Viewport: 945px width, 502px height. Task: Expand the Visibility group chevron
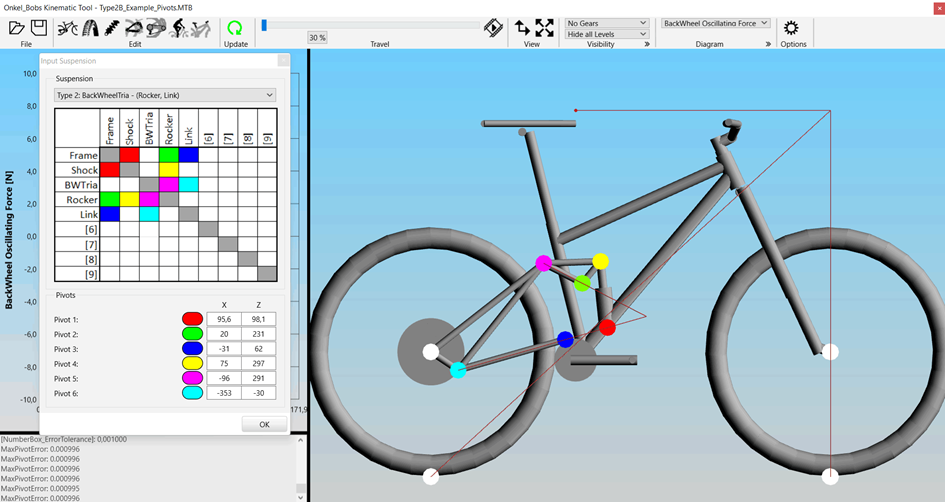pyautogui.click(x=647, y=45)
